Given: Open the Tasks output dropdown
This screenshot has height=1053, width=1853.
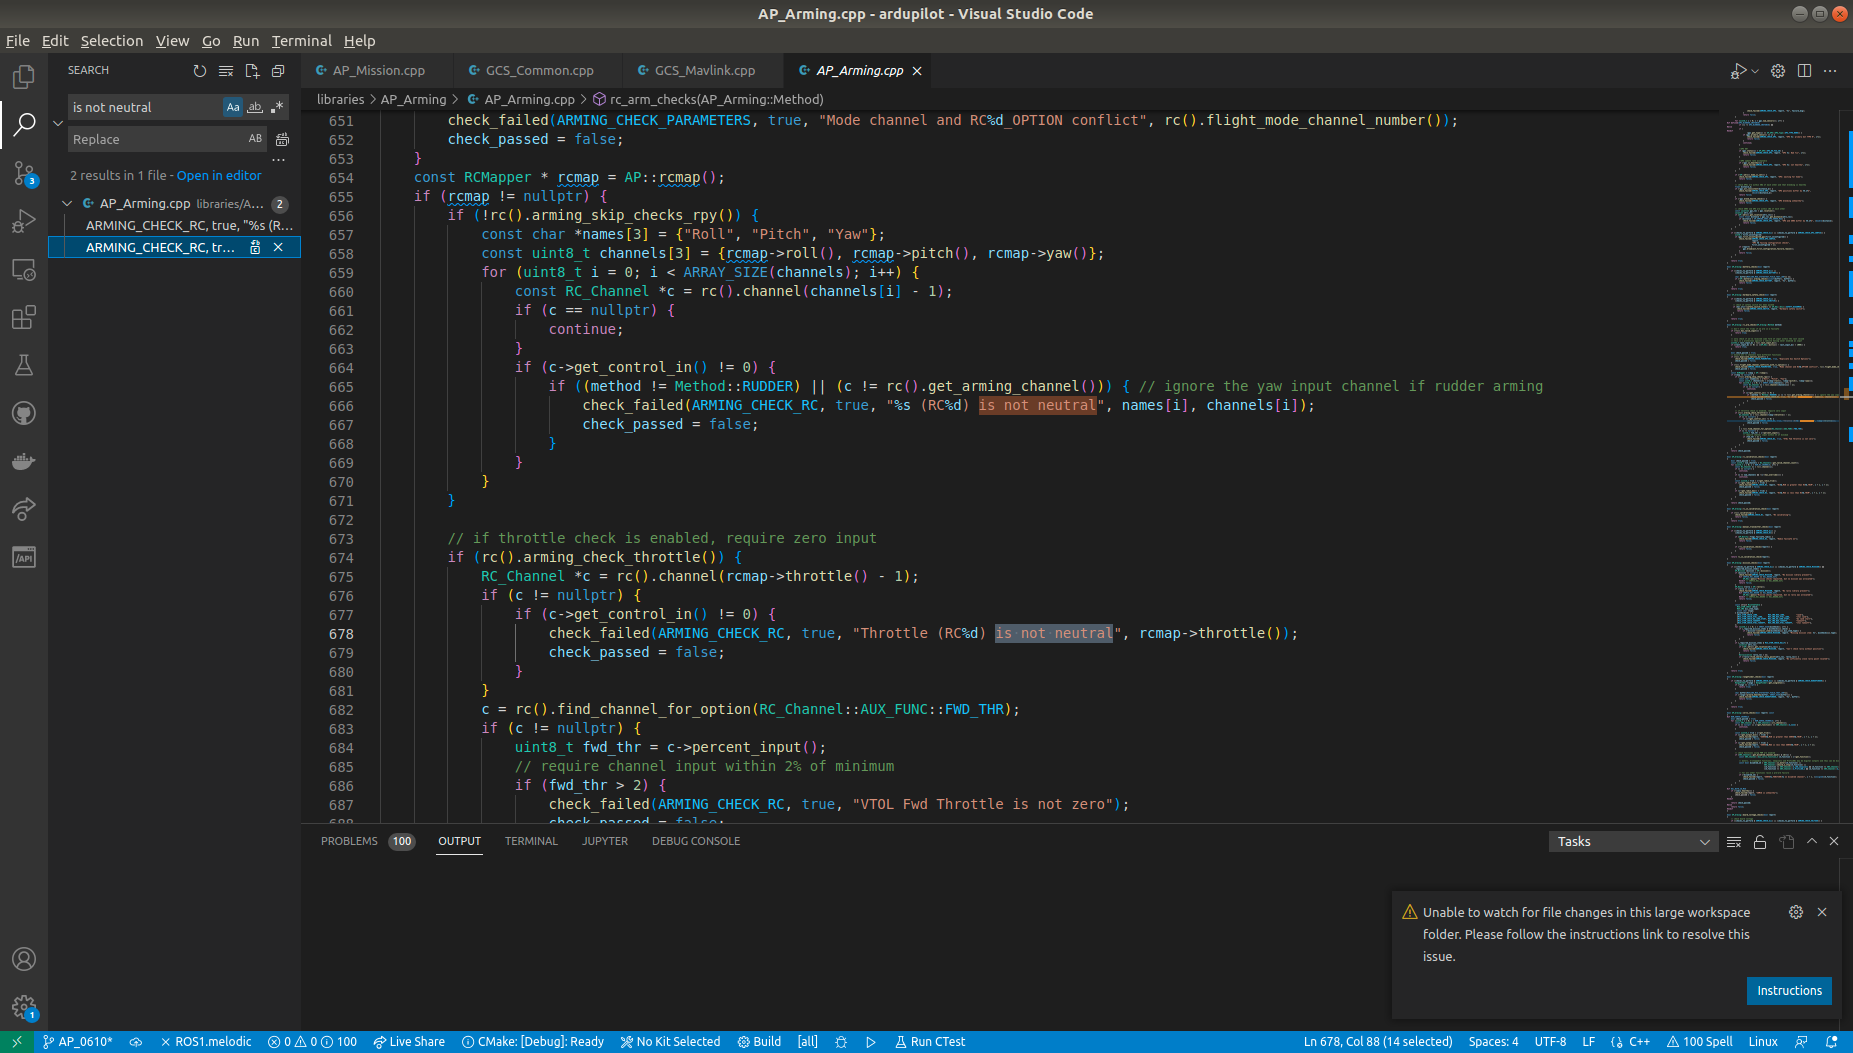Looking at the screenshot, I should coord(1631,841).
